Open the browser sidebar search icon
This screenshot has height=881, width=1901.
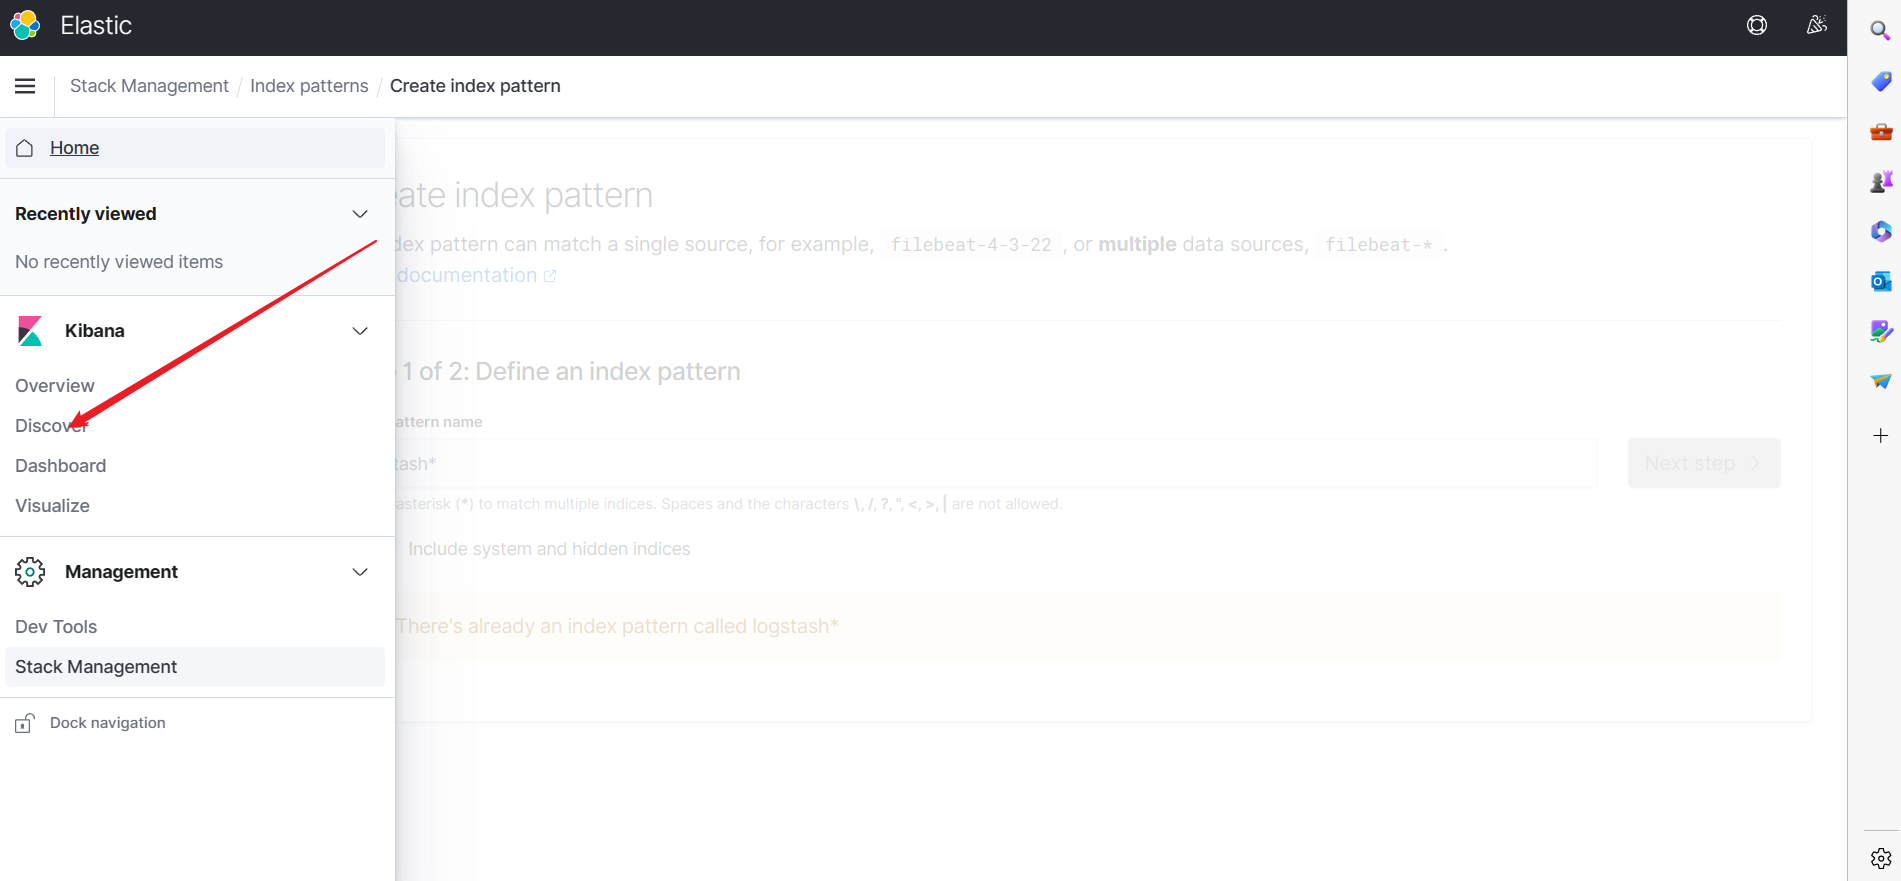point(1880,31)
